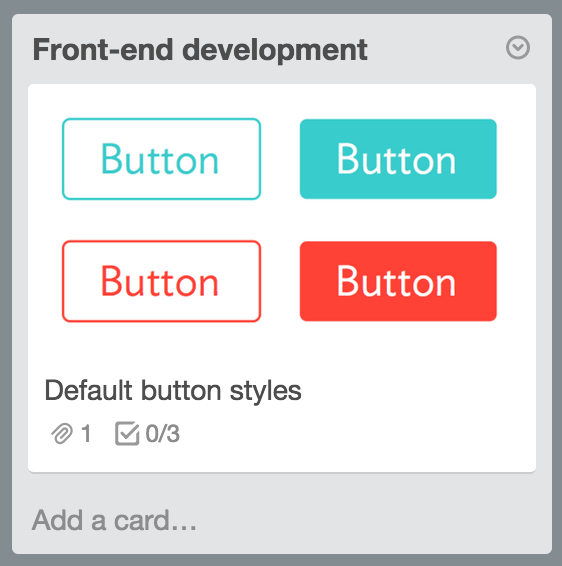Open the Default button styles card
This screenshot has width=562, height=566.
[x=173, y=391]
